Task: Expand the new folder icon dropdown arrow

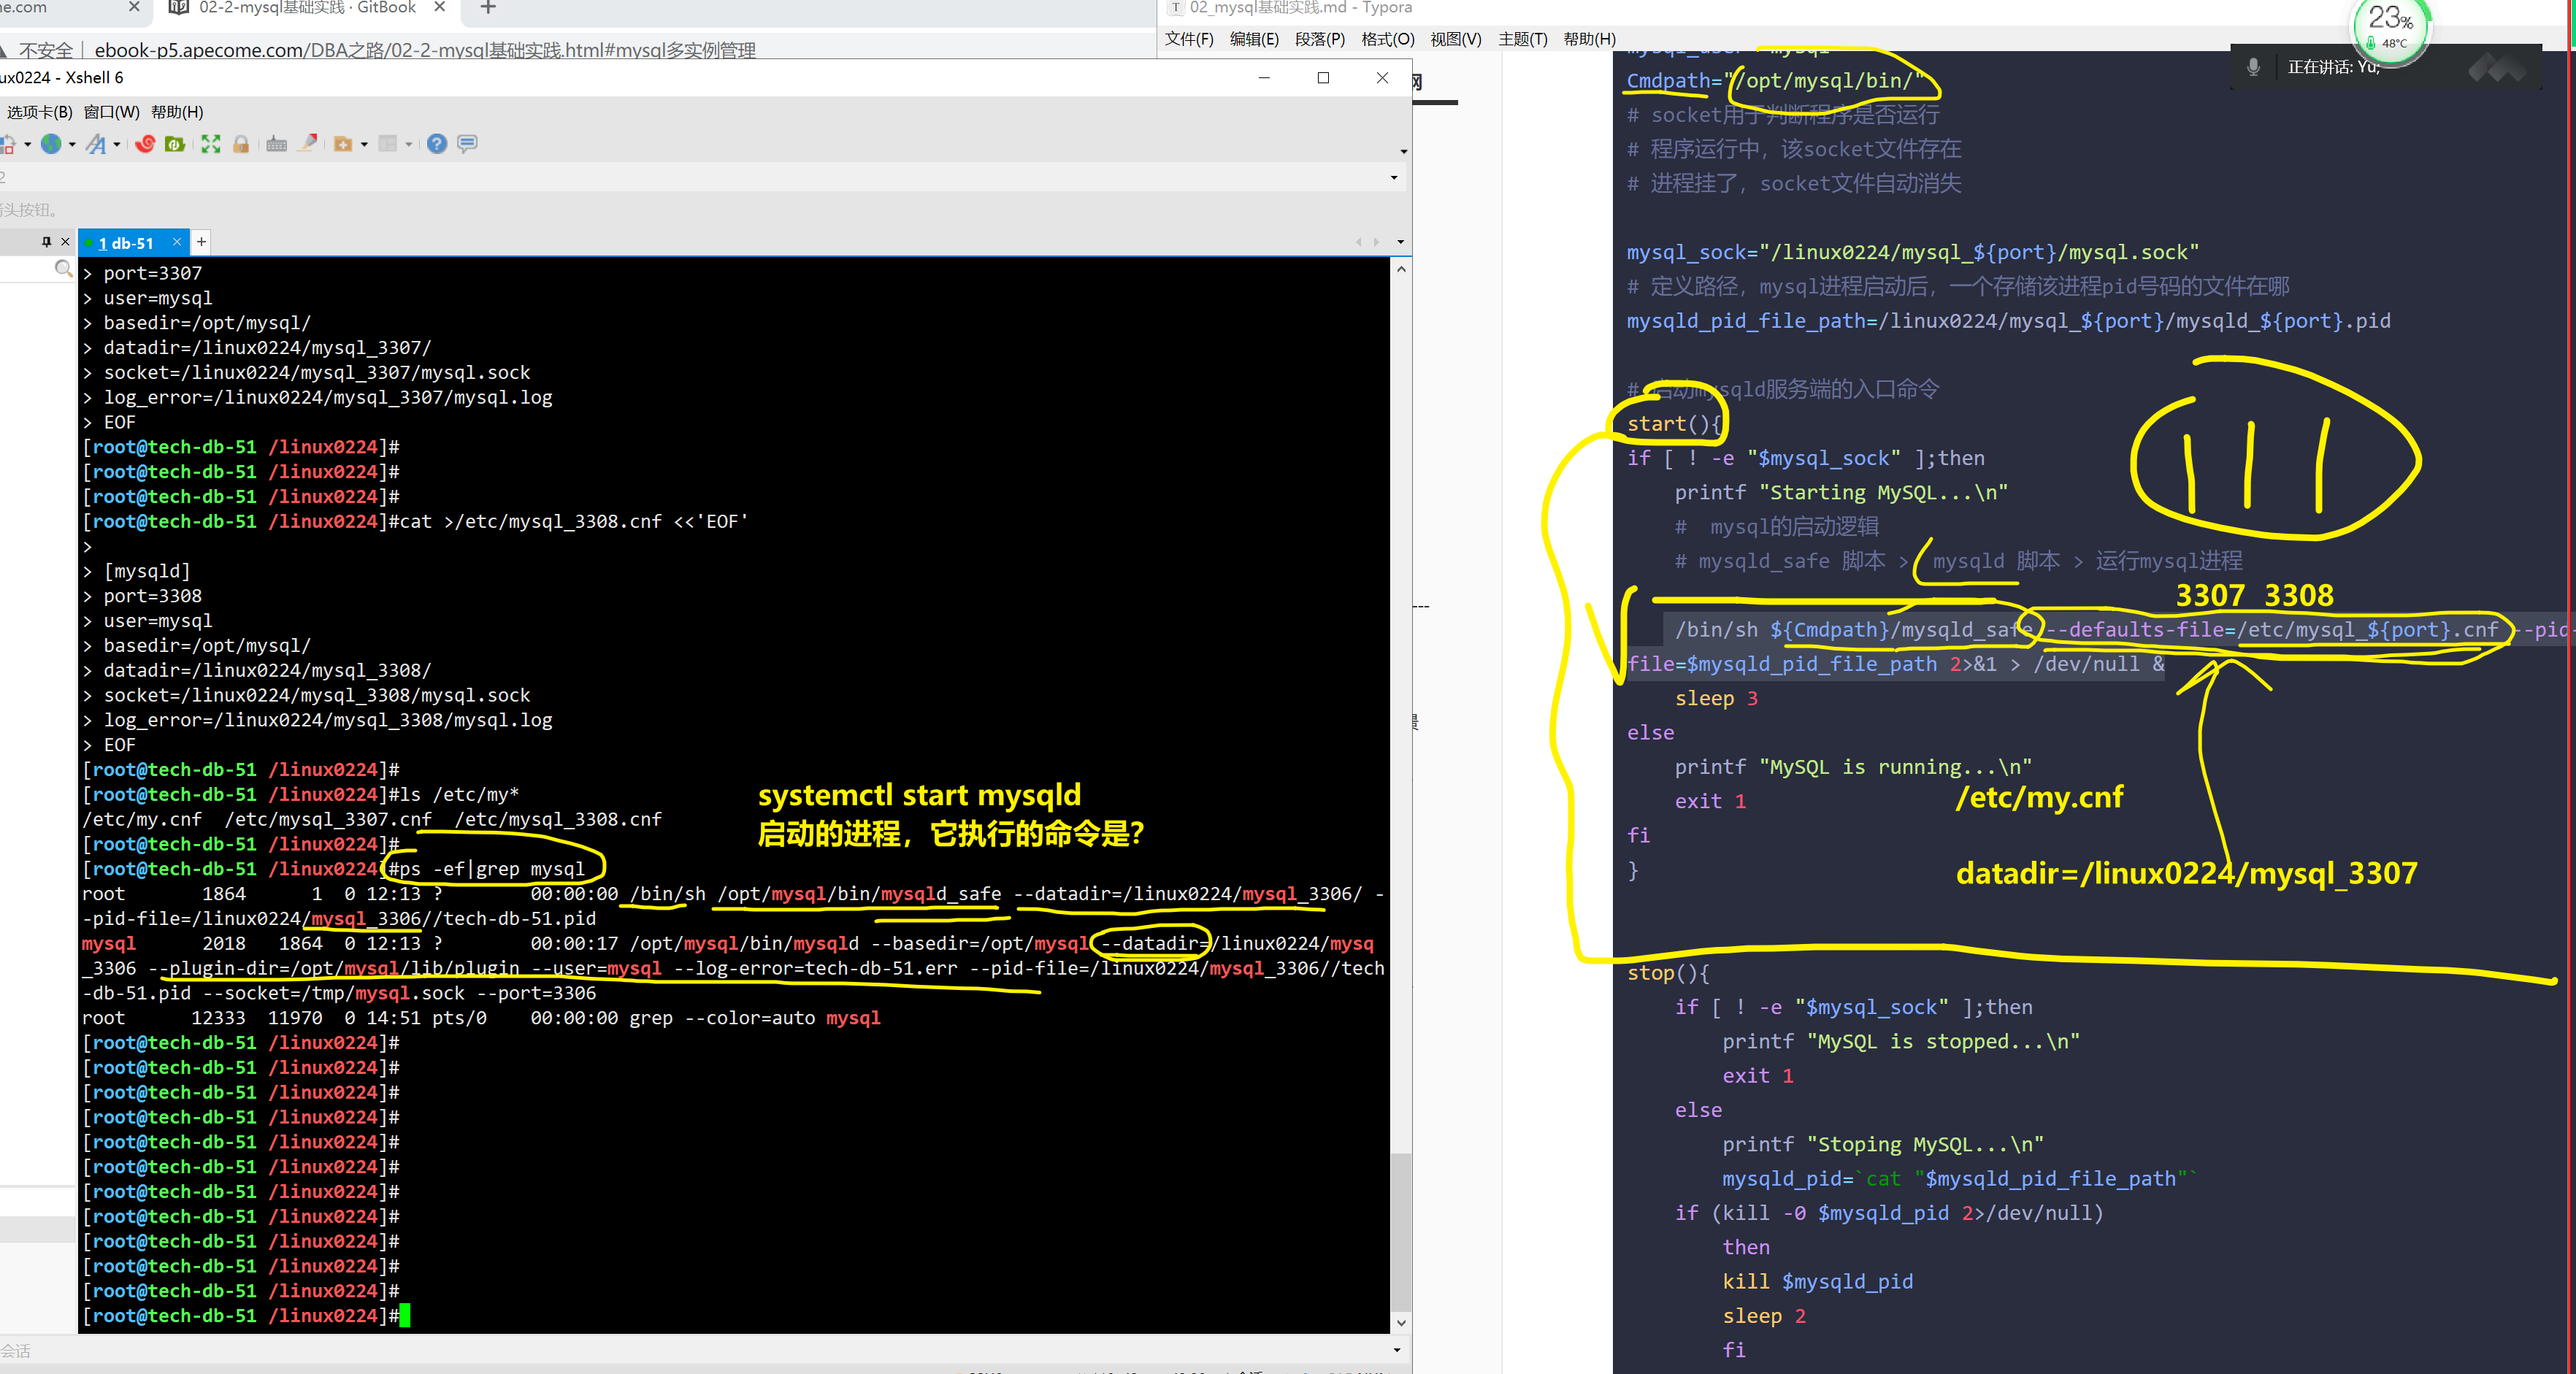Action: pyautogui.click(x=364, y=145)
